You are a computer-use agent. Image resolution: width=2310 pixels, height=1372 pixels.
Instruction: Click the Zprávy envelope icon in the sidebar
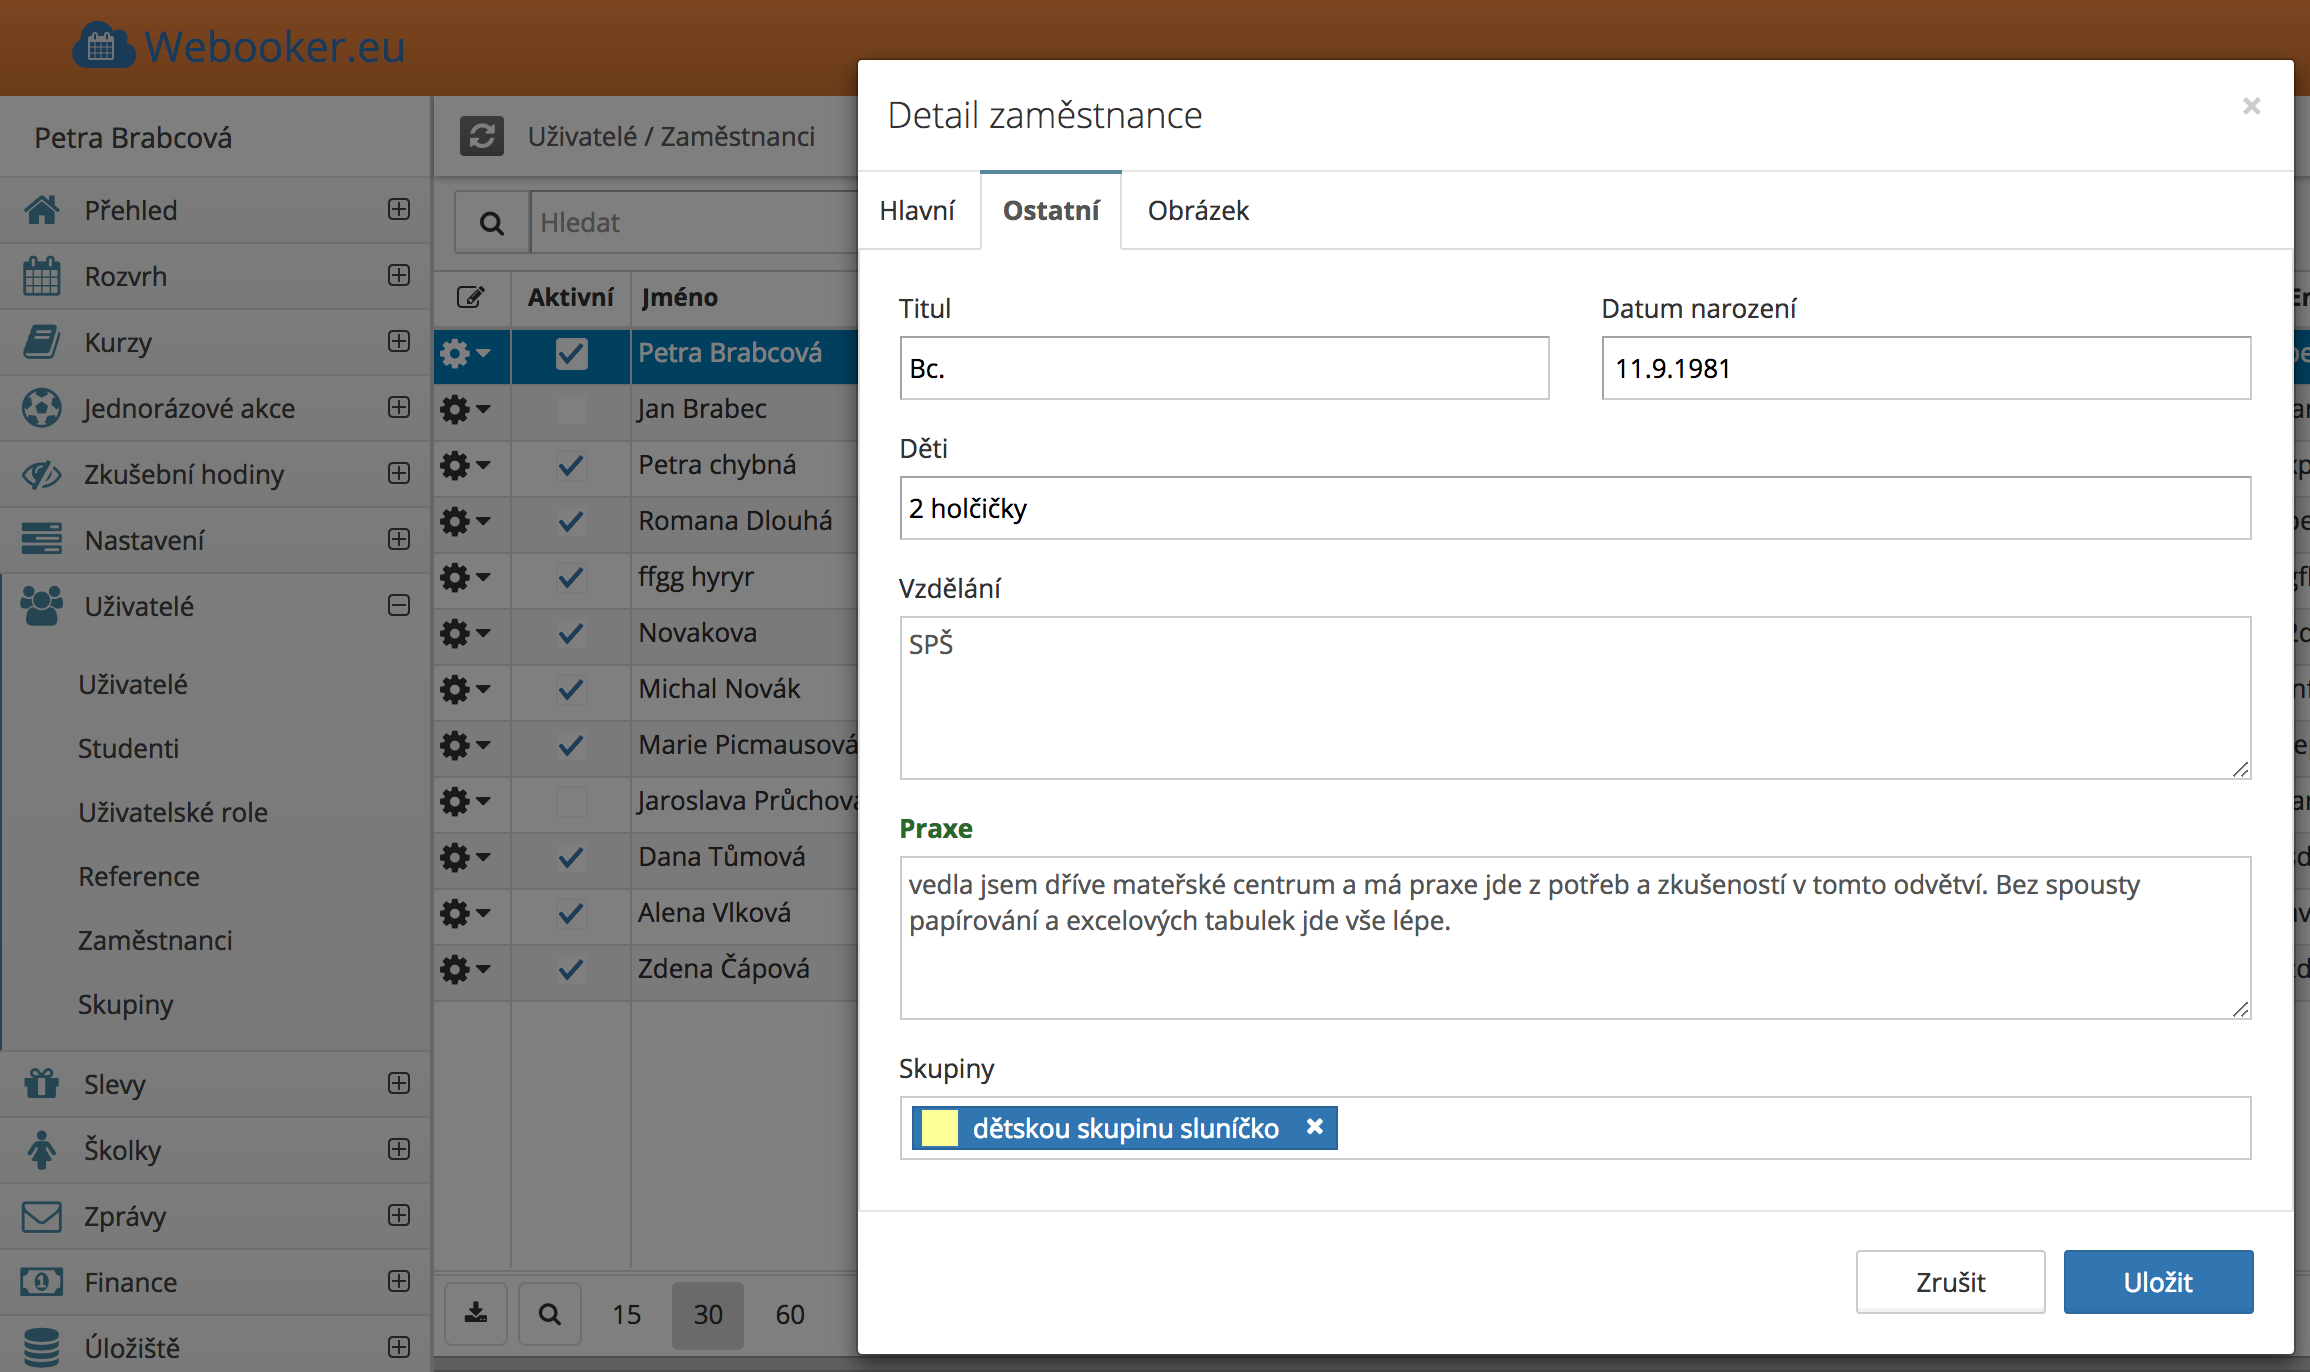click(x=42, y=1216)
